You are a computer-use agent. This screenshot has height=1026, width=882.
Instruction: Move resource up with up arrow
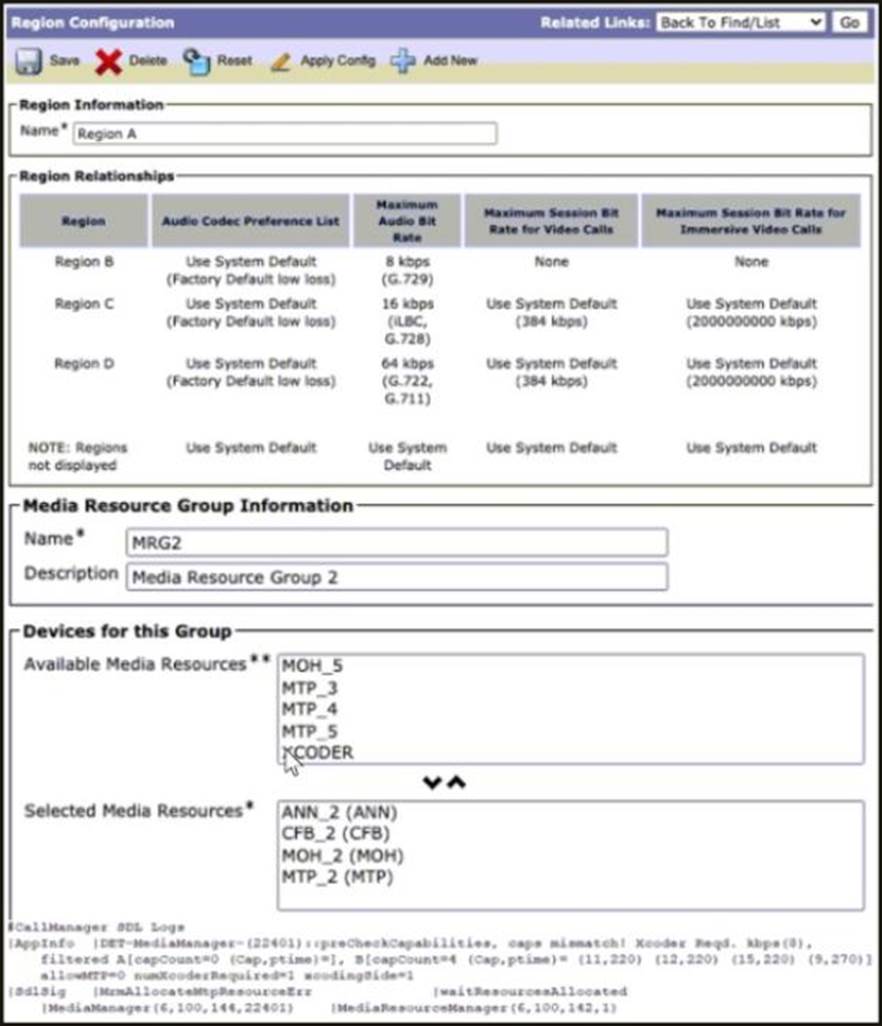click(x=456, y=782)
